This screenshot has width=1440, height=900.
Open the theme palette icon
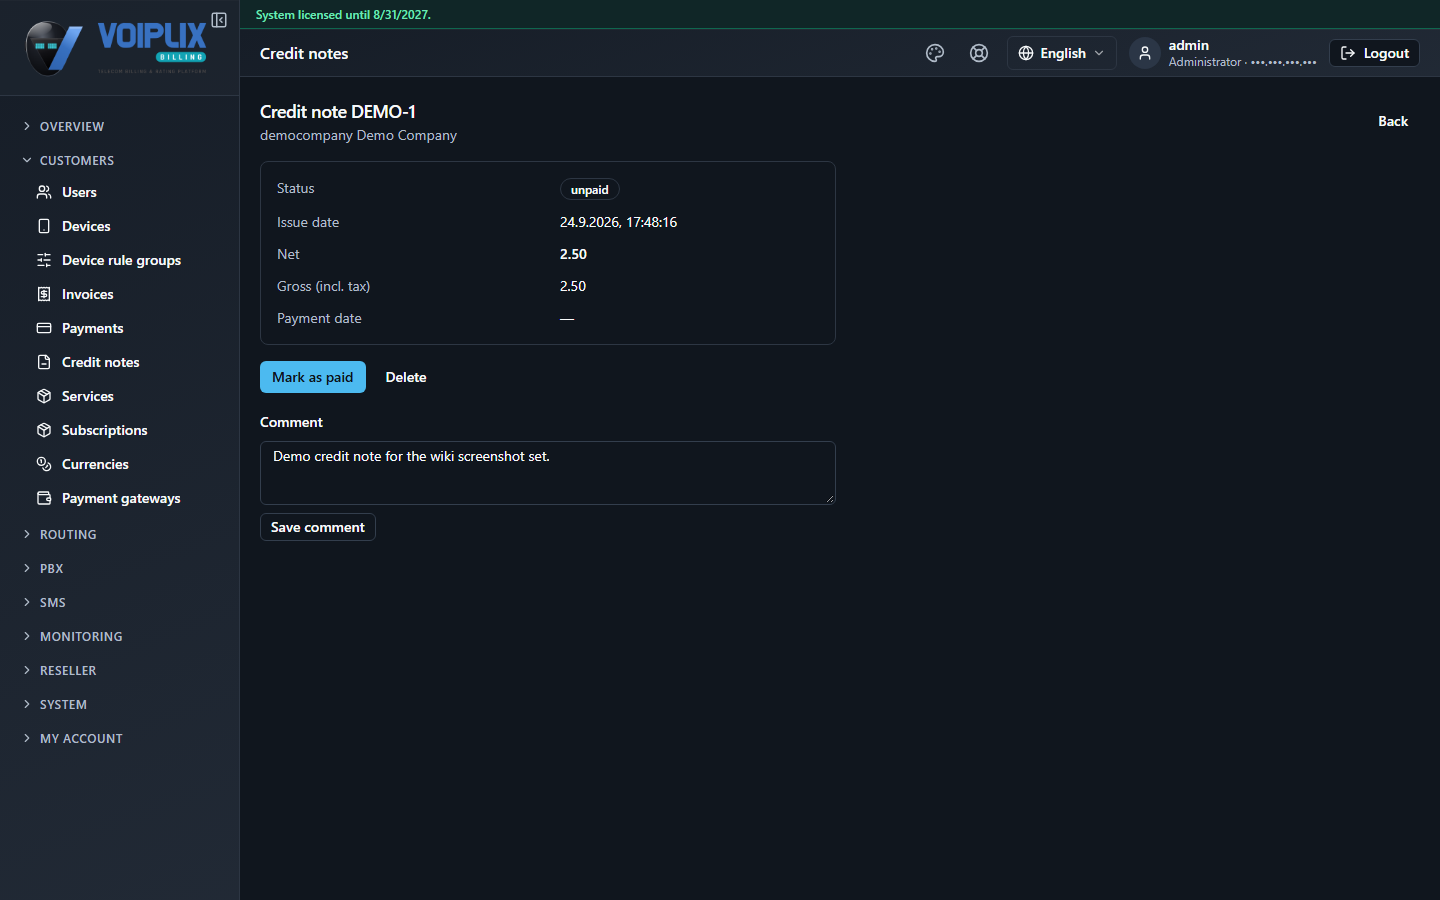point(935,53)
